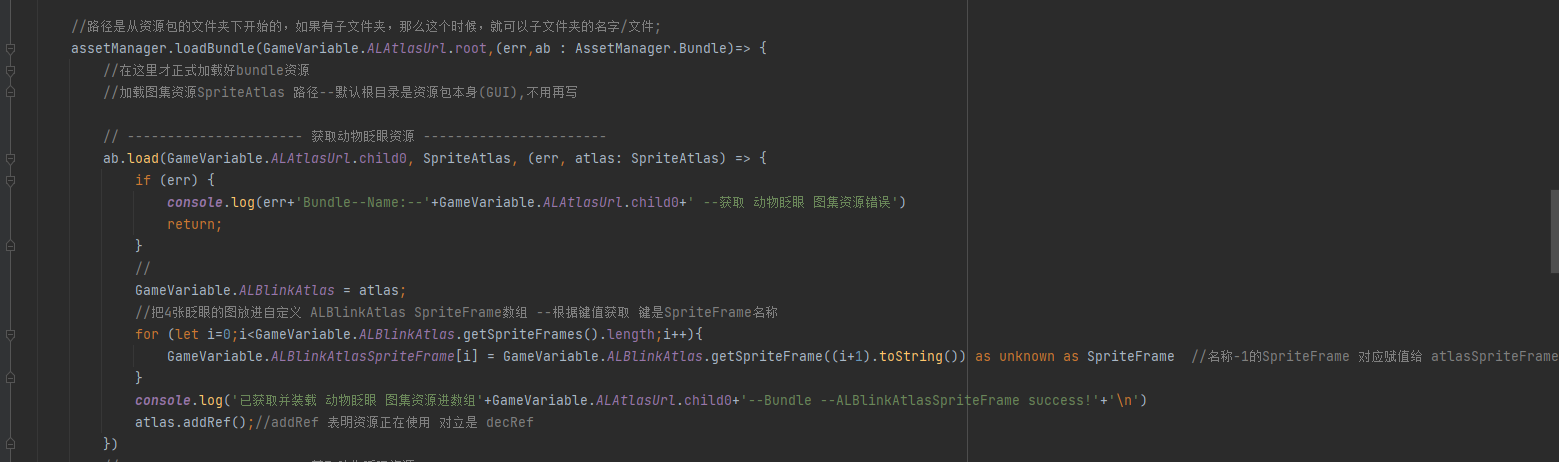Collapse the if (err) block
This screenshot has height=462, width=1559.
(10, 180)
